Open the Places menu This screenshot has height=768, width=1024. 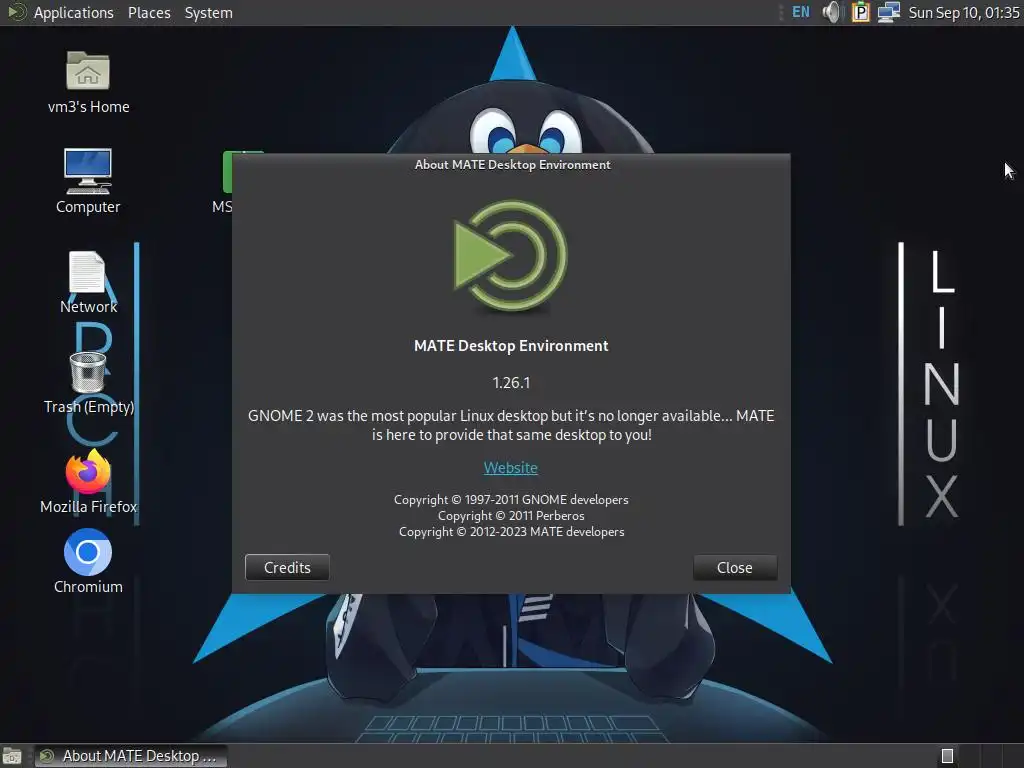pos(149,12)
